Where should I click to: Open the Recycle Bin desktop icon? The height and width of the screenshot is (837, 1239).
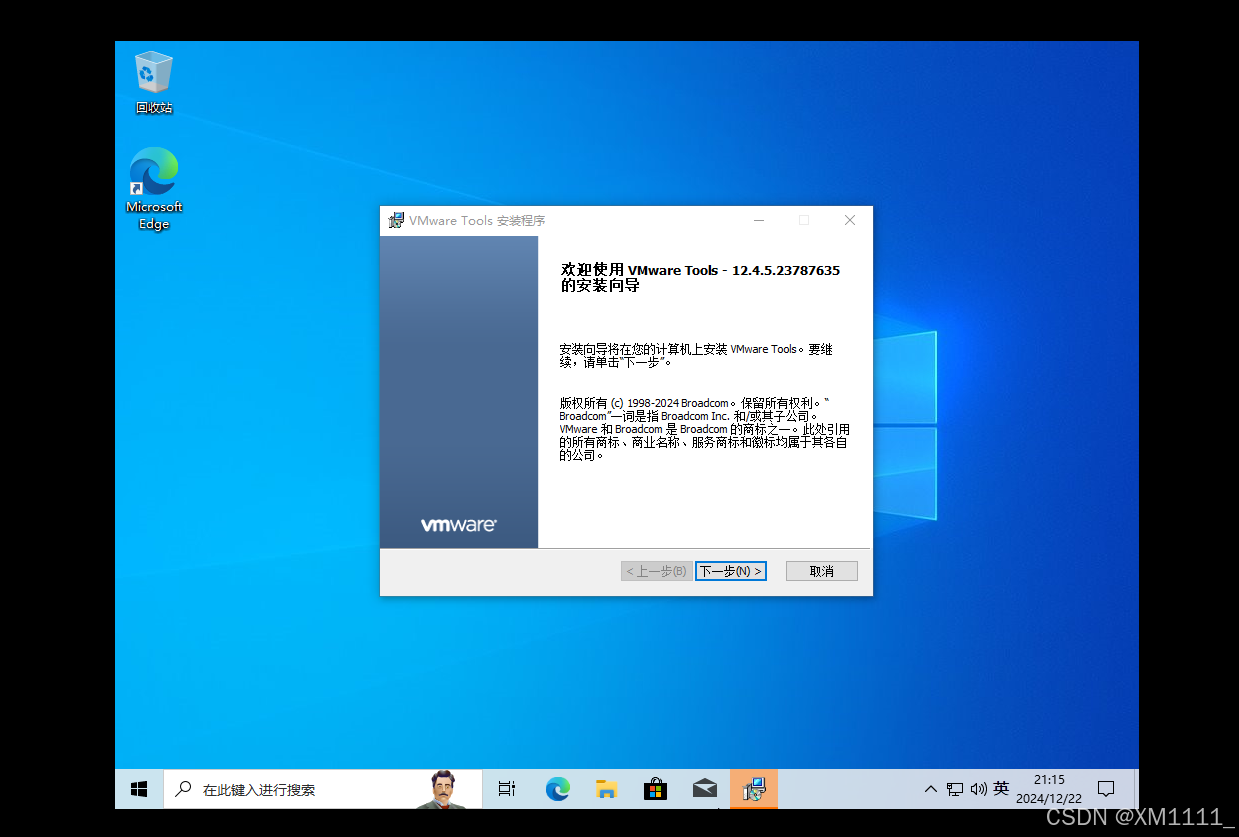(x=154, y=82)
